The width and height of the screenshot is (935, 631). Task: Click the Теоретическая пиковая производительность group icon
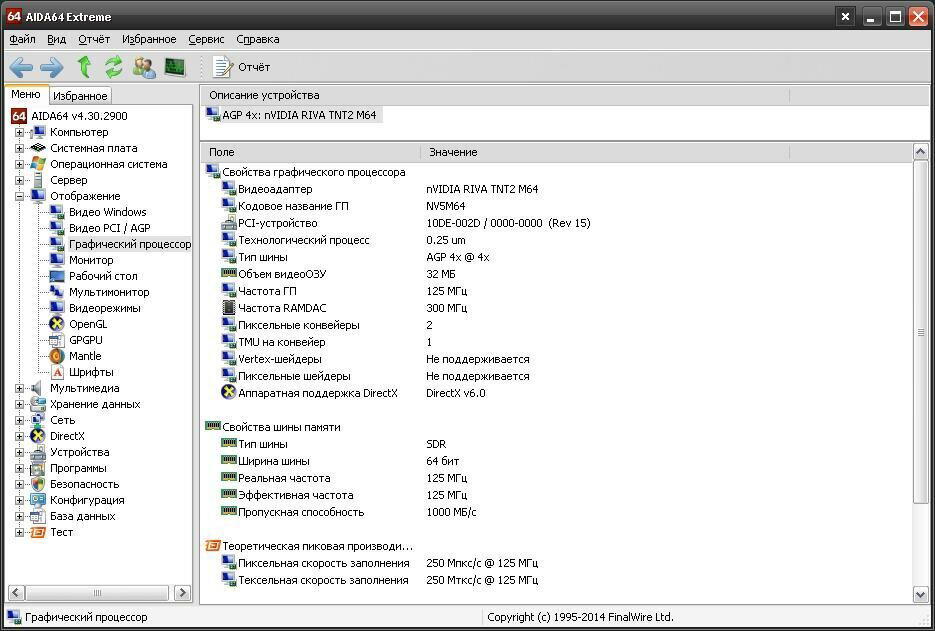(213, 546)
